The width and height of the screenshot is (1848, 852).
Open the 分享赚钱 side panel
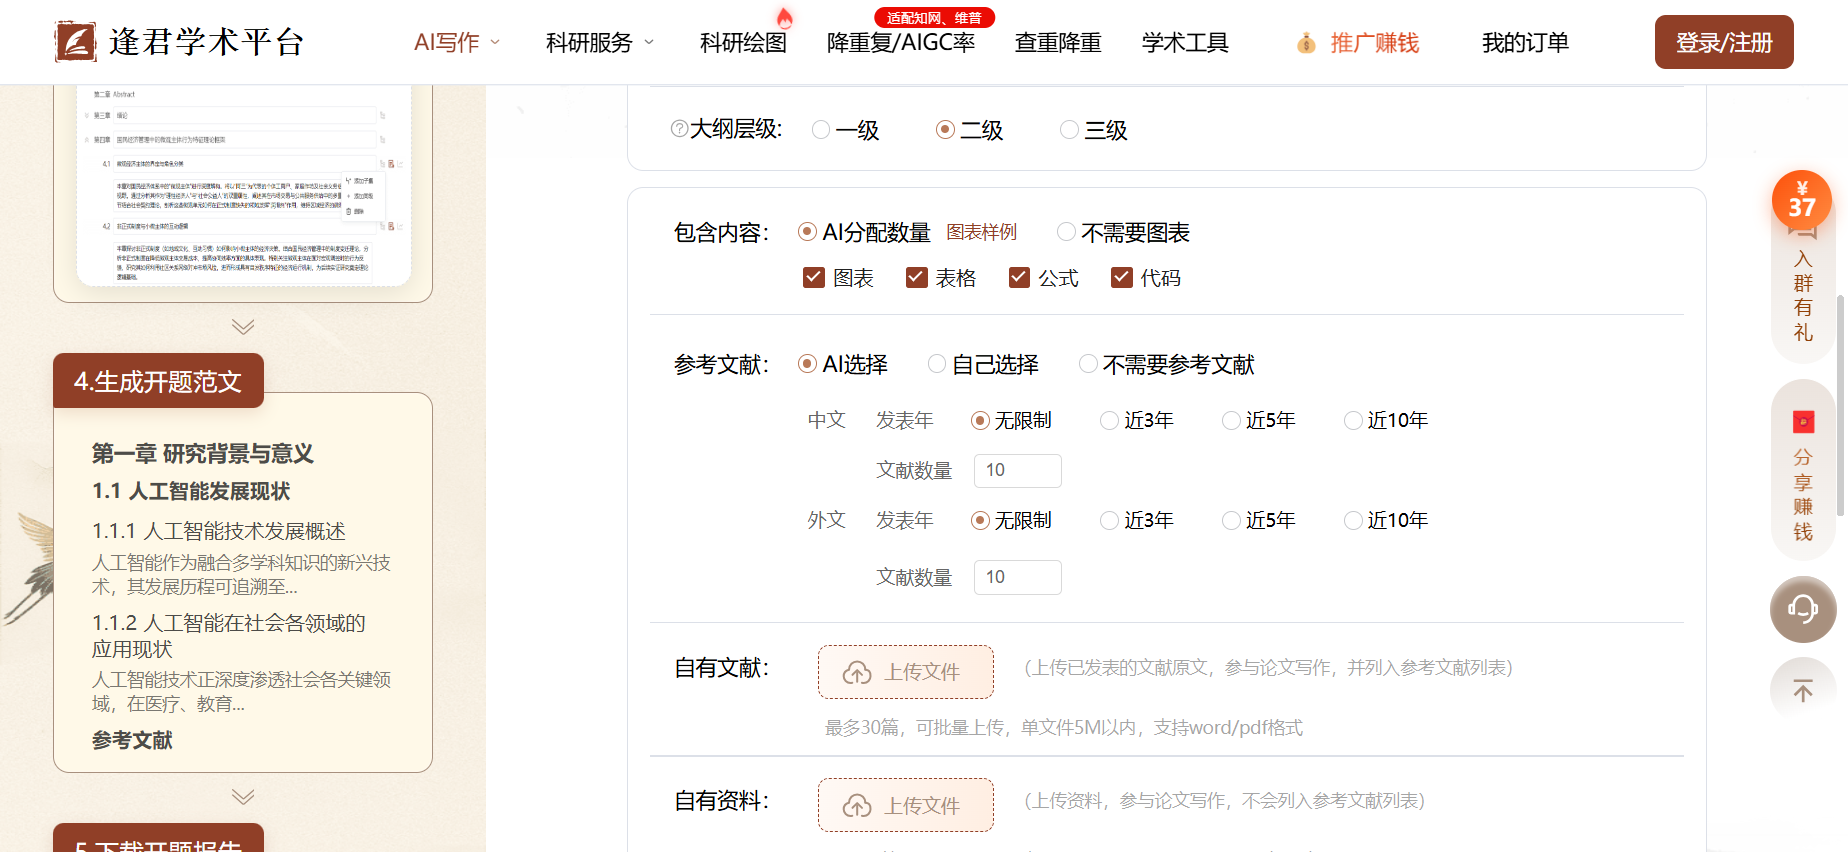(1803, 472)
